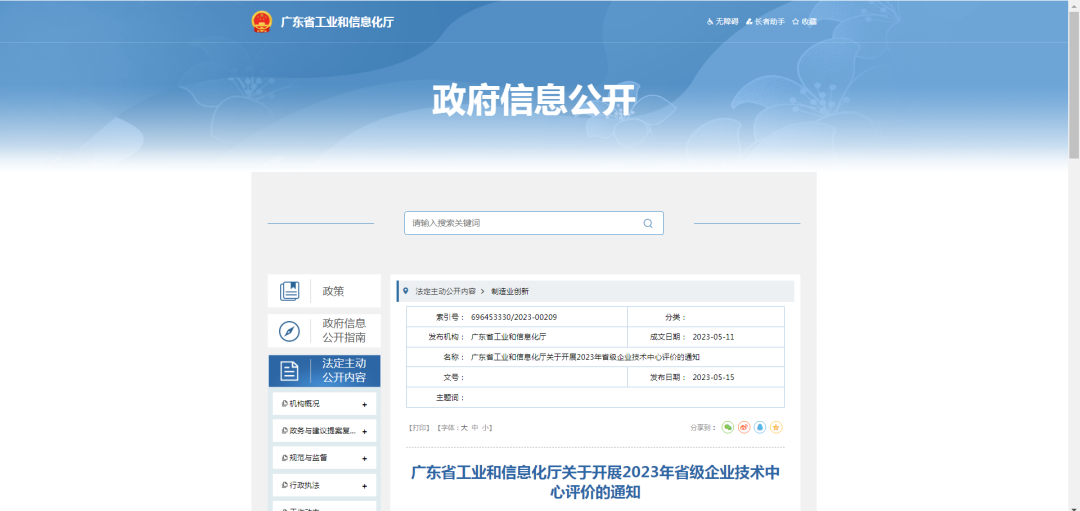1080x511 pixels.
Task: Open 长者助手 elderly assistant
Action: (x=765, y=22)
